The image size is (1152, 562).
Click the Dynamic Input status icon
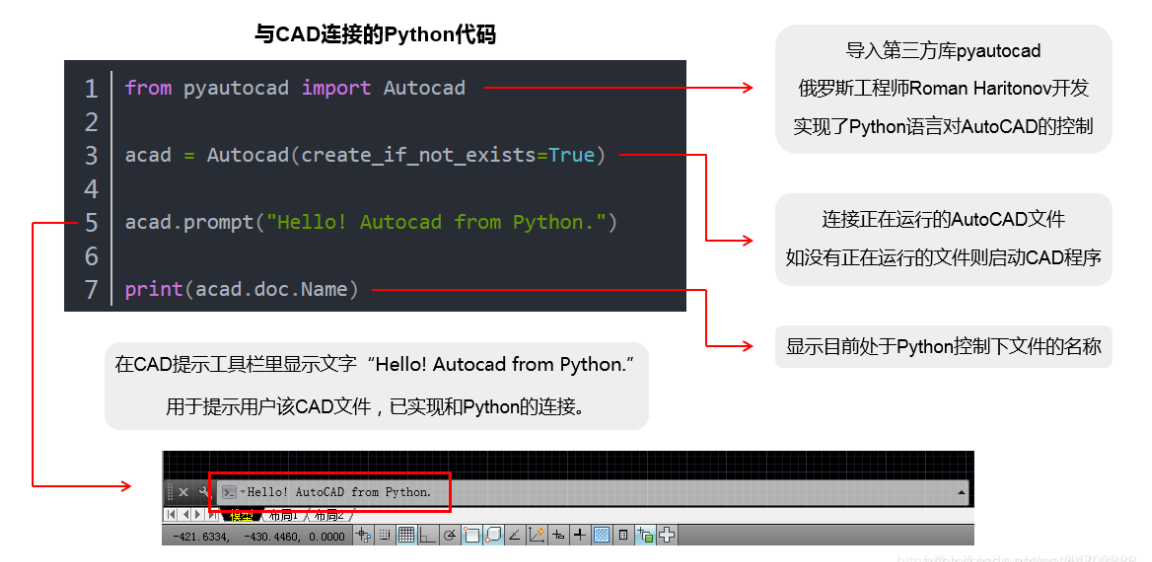tap(558, 536)
